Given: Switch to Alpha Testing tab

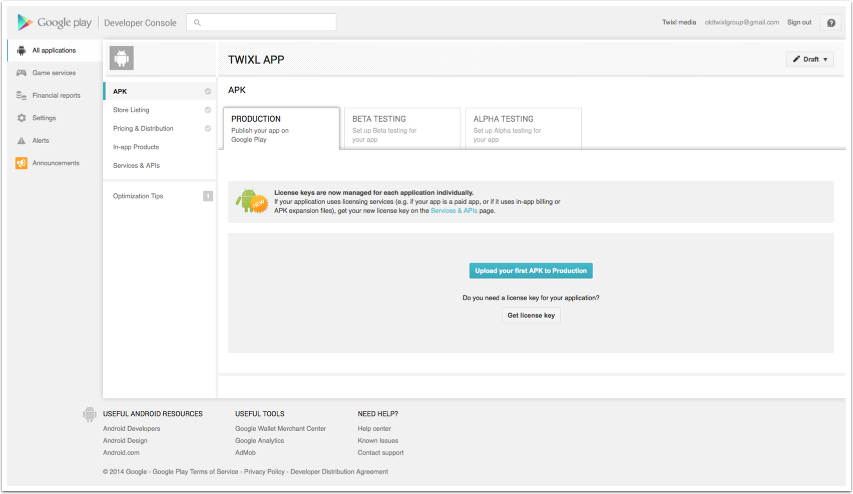Looking at the screenshot, I should tap(523, 128).
